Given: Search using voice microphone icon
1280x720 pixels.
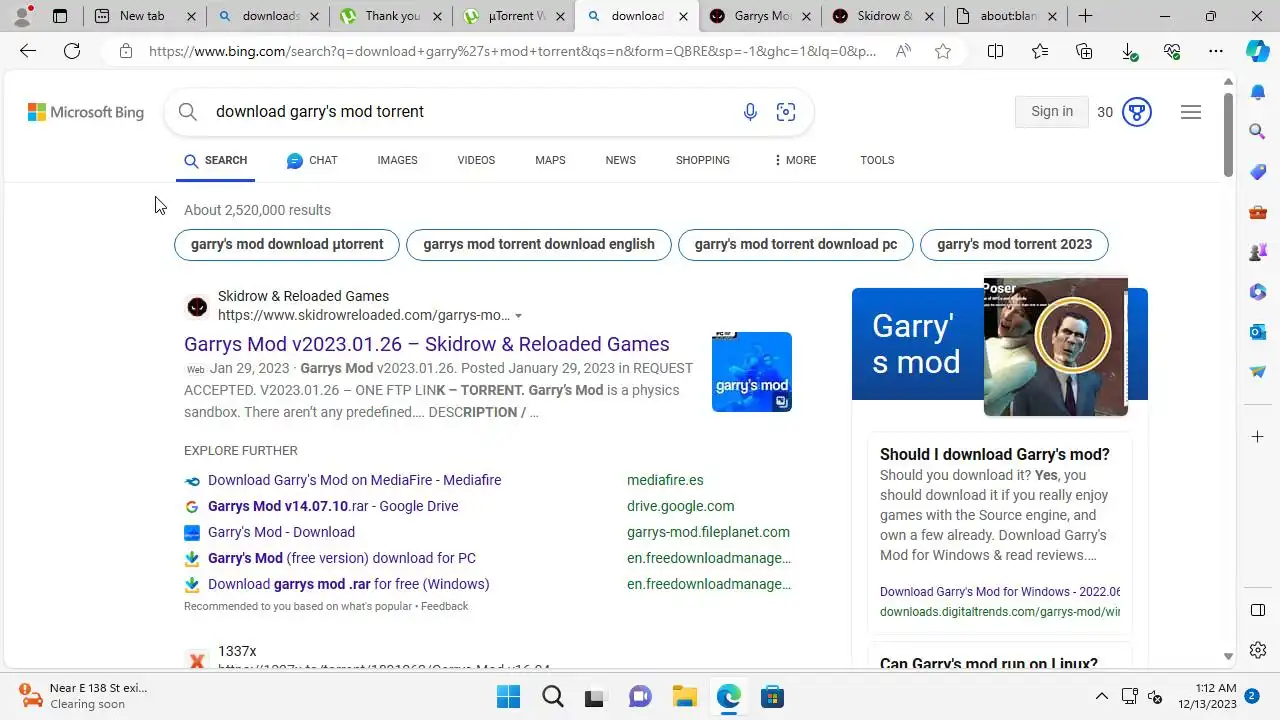Looking at the screenshot, I should click(x=750, y=112).
